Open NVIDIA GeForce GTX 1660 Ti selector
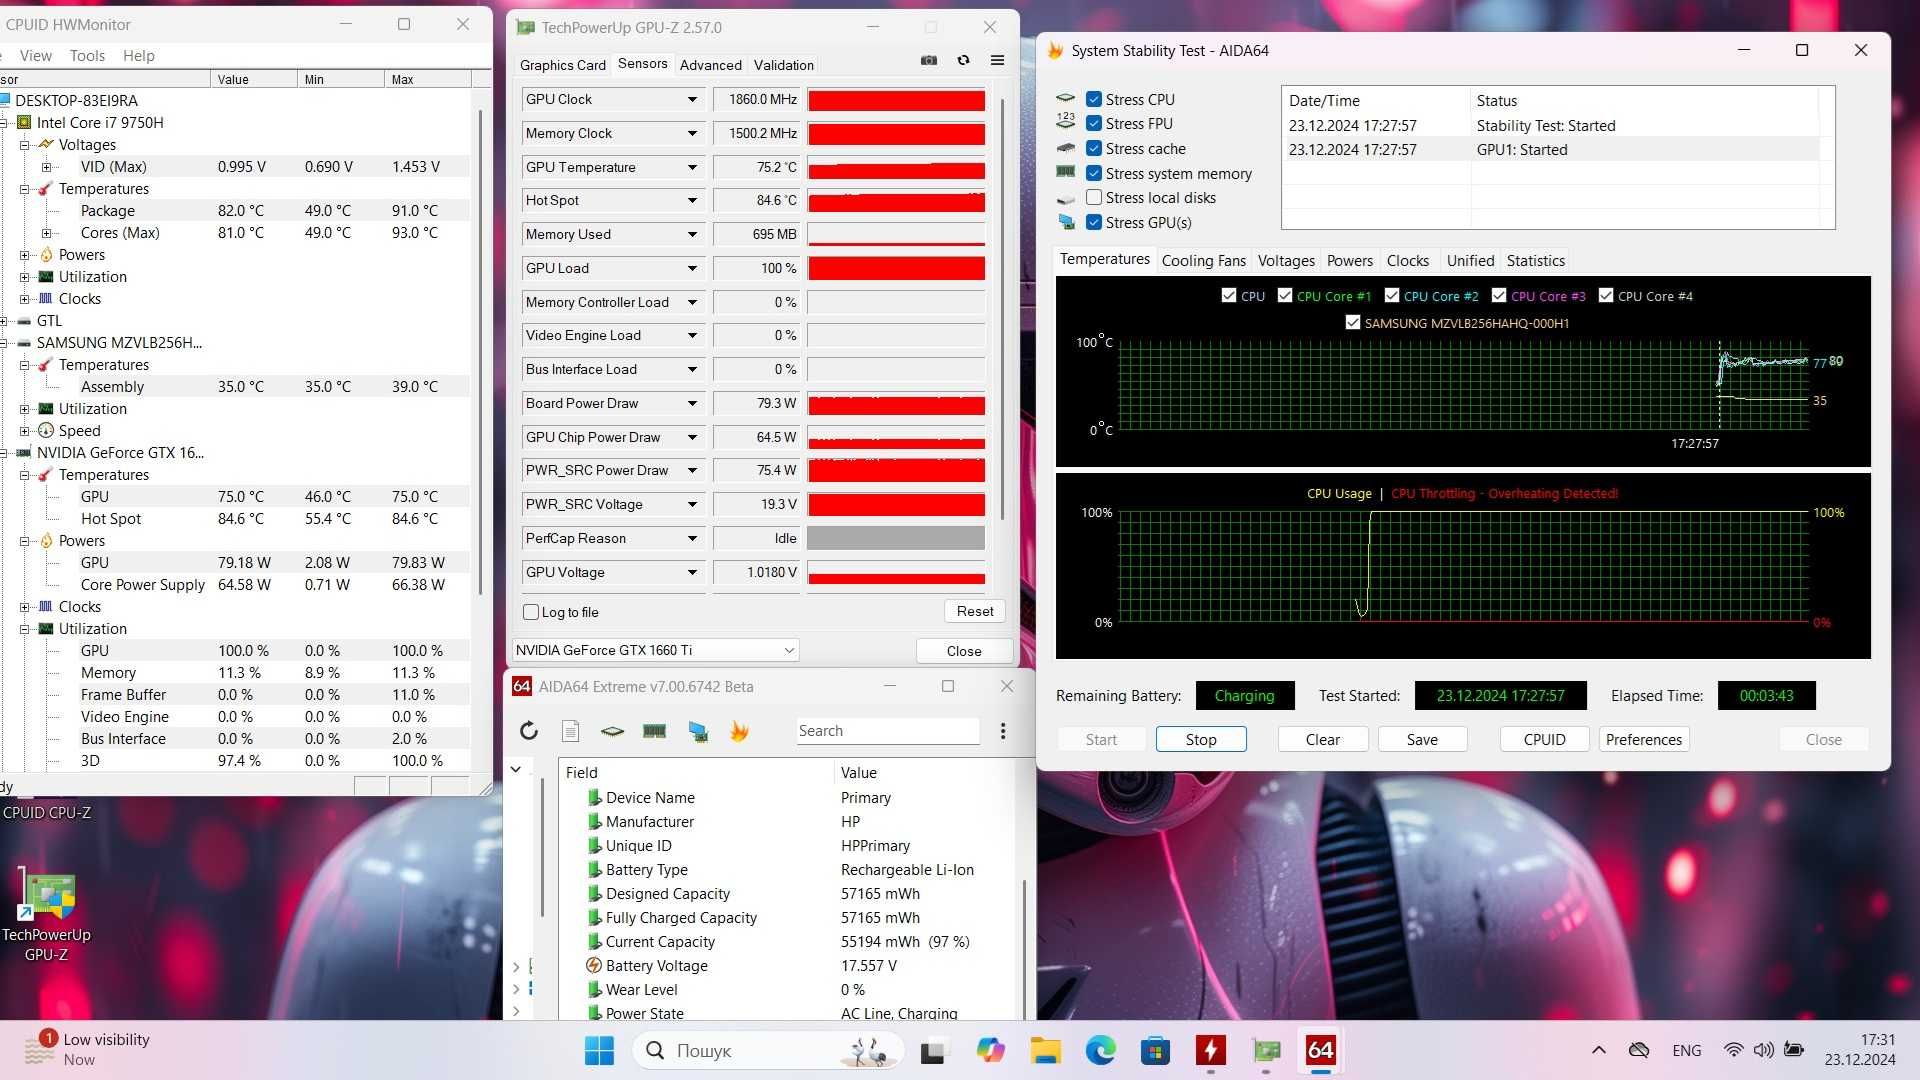The height and width of the screenshot is (1080, 1920). (655, 650)
